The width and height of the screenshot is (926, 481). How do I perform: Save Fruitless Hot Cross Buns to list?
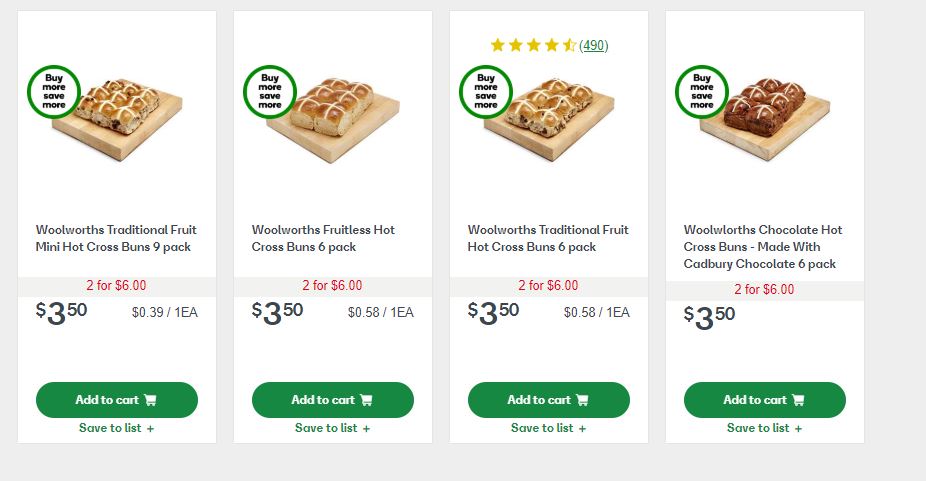click(333, 428)
